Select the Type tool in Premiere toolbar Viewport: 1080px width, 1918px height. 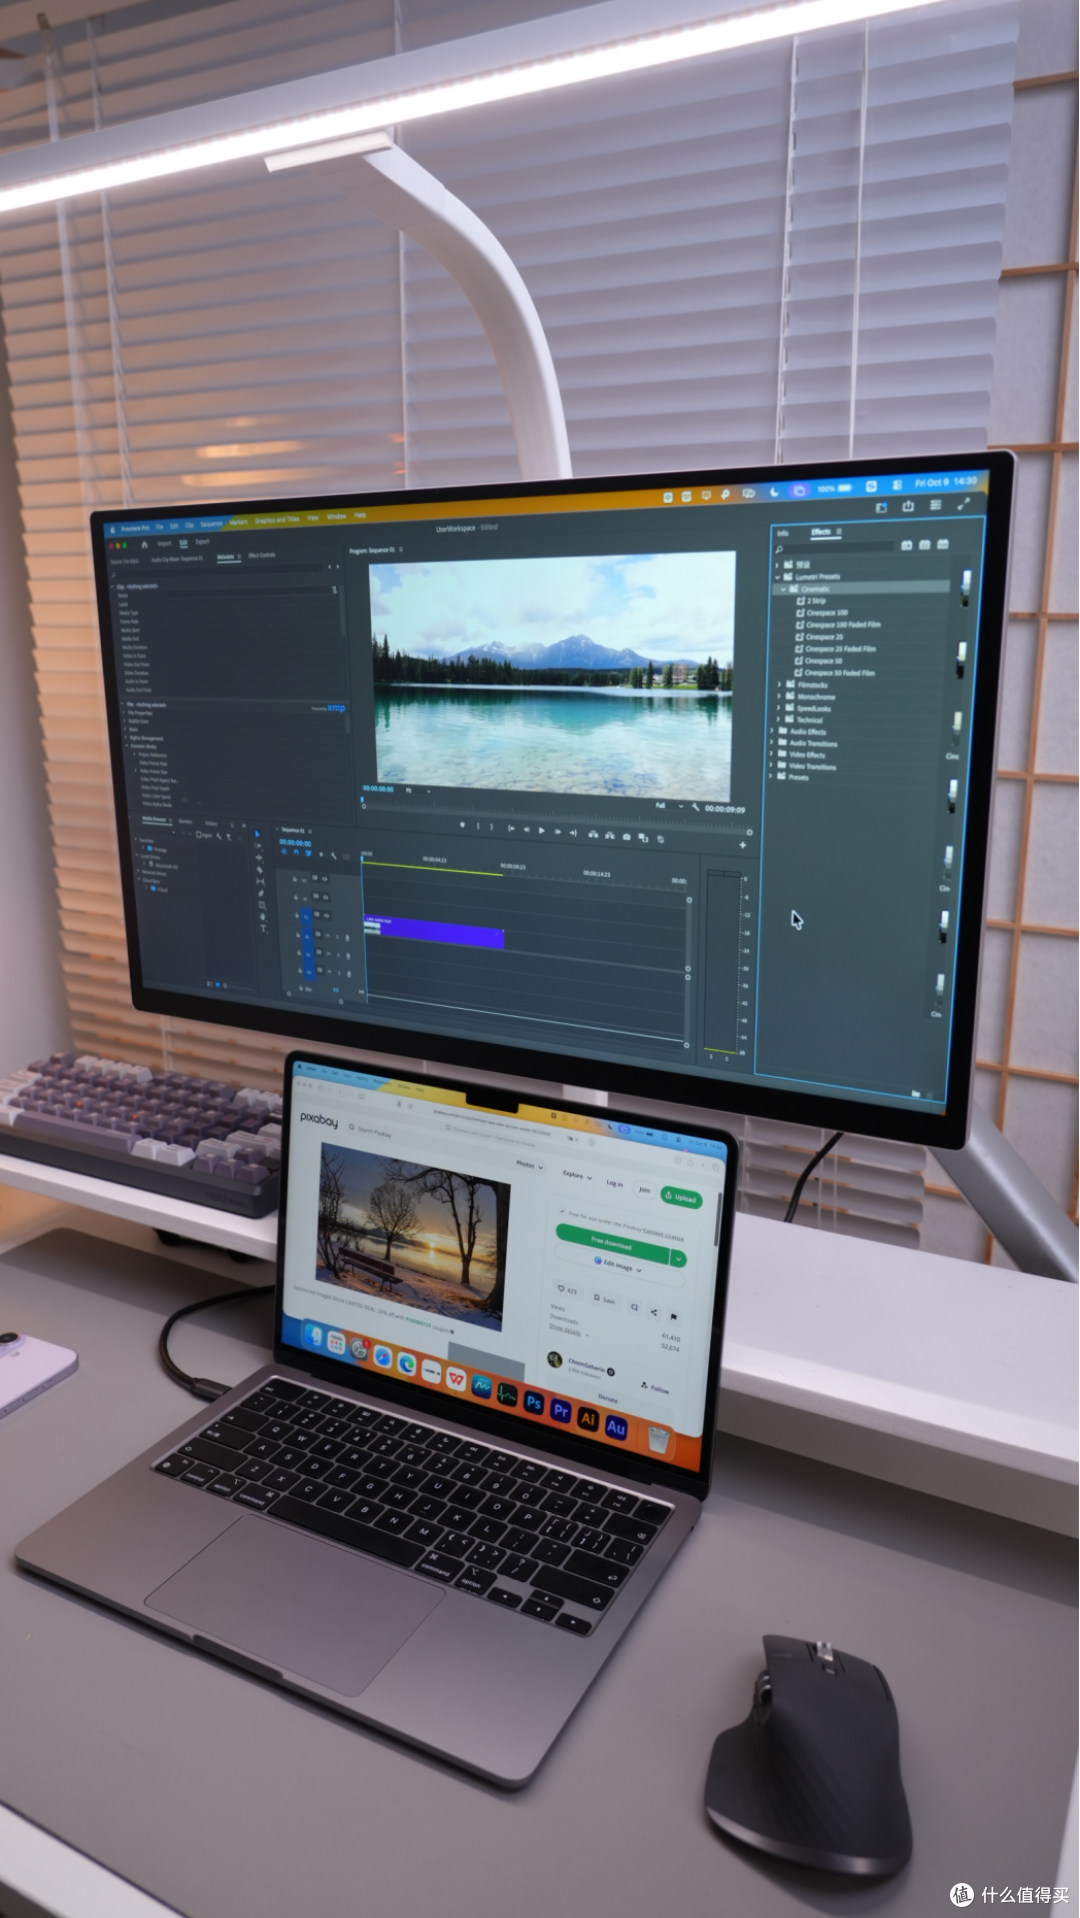click(264, 929)
